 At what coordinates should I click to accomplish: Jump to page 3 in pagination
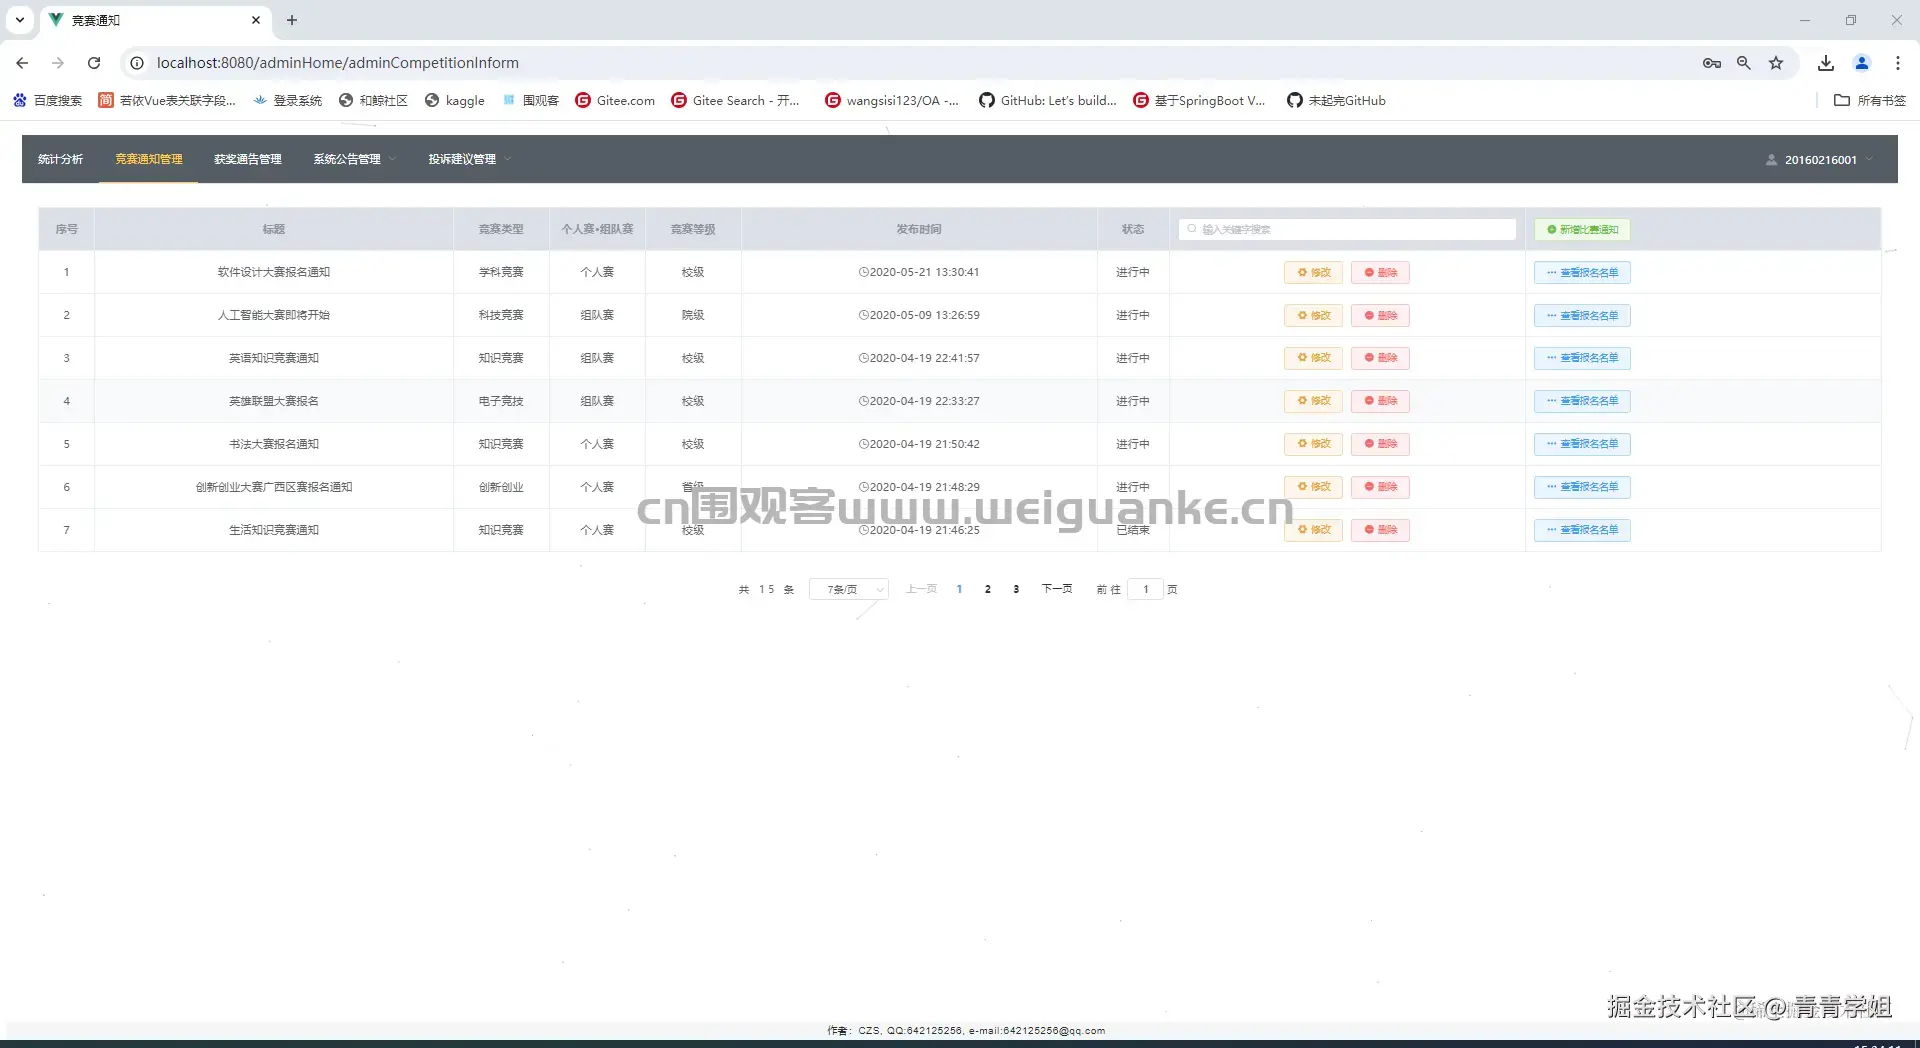tap(1016, 590)
